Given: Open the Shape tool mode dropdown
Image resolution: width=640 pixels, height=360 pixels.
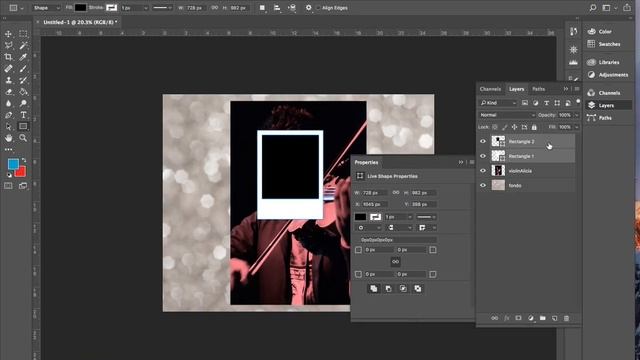Looking at the screenshot, I should pyautogui.click(x=46, y=8).
